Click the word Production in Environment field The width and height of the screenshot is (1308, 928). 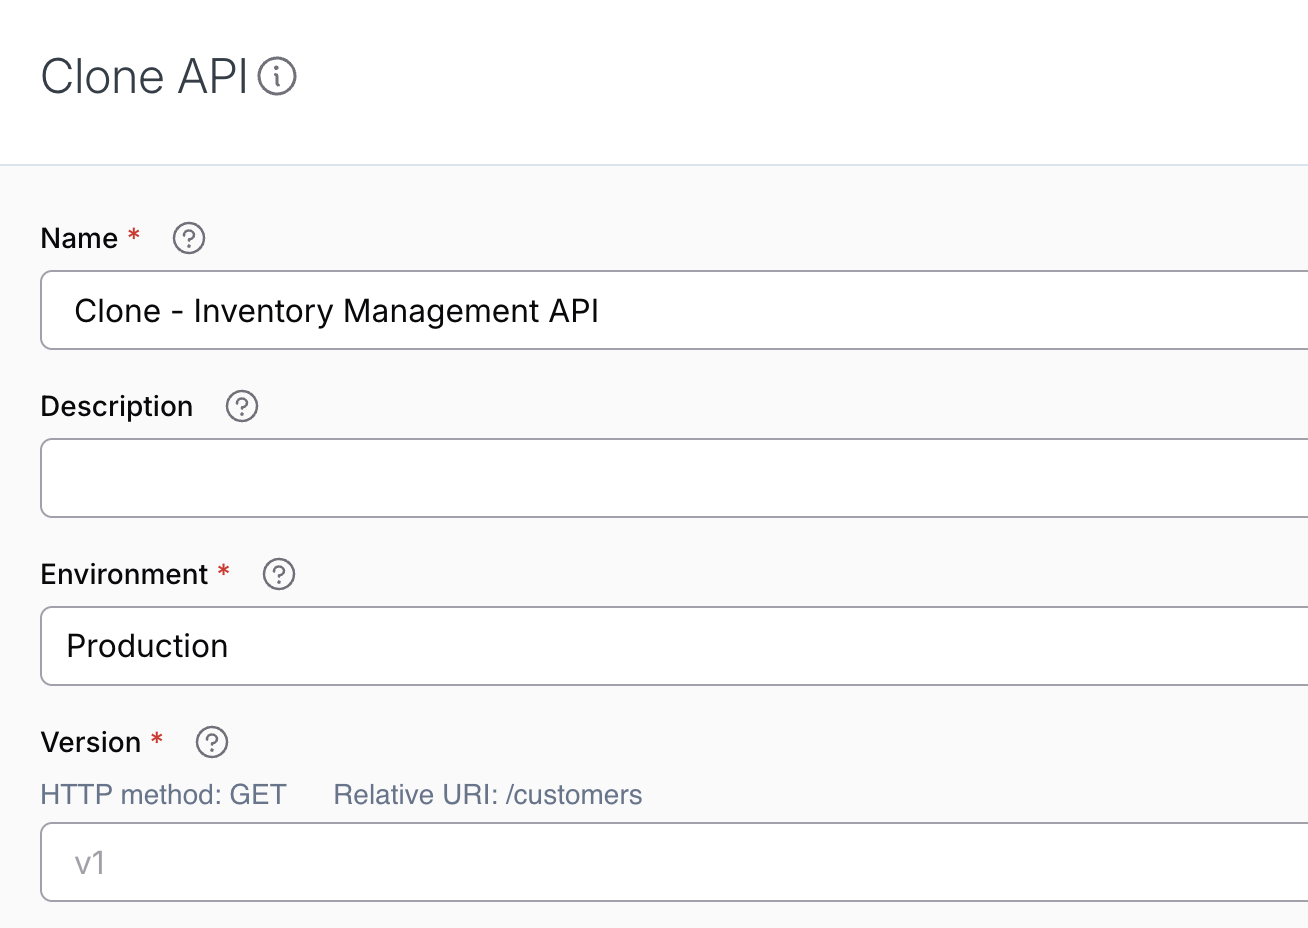(147, 646)
